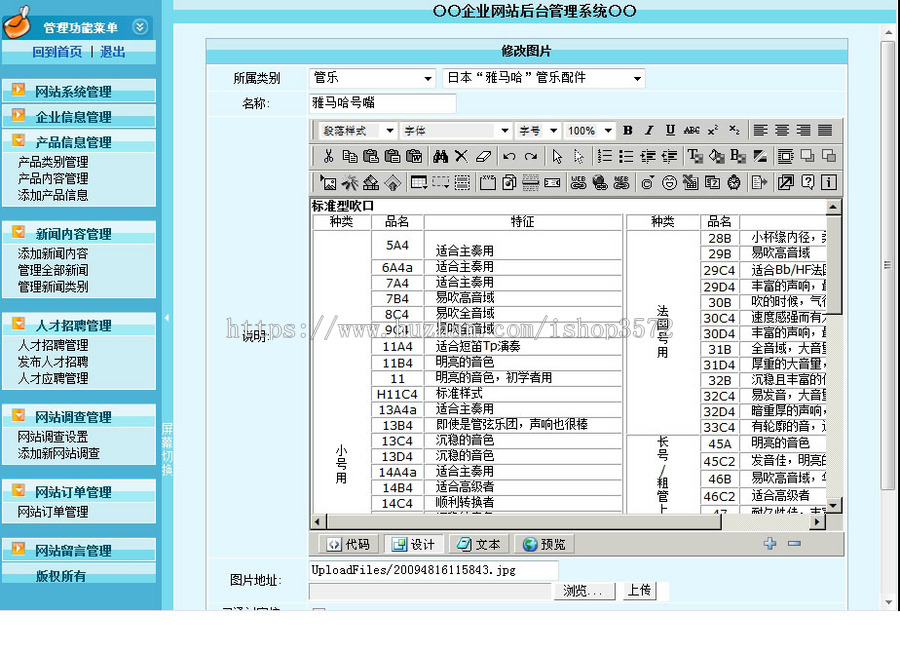This screenshot has height=653, width=900.
Task: Open editor help question icon
Action: coord(808,182)
